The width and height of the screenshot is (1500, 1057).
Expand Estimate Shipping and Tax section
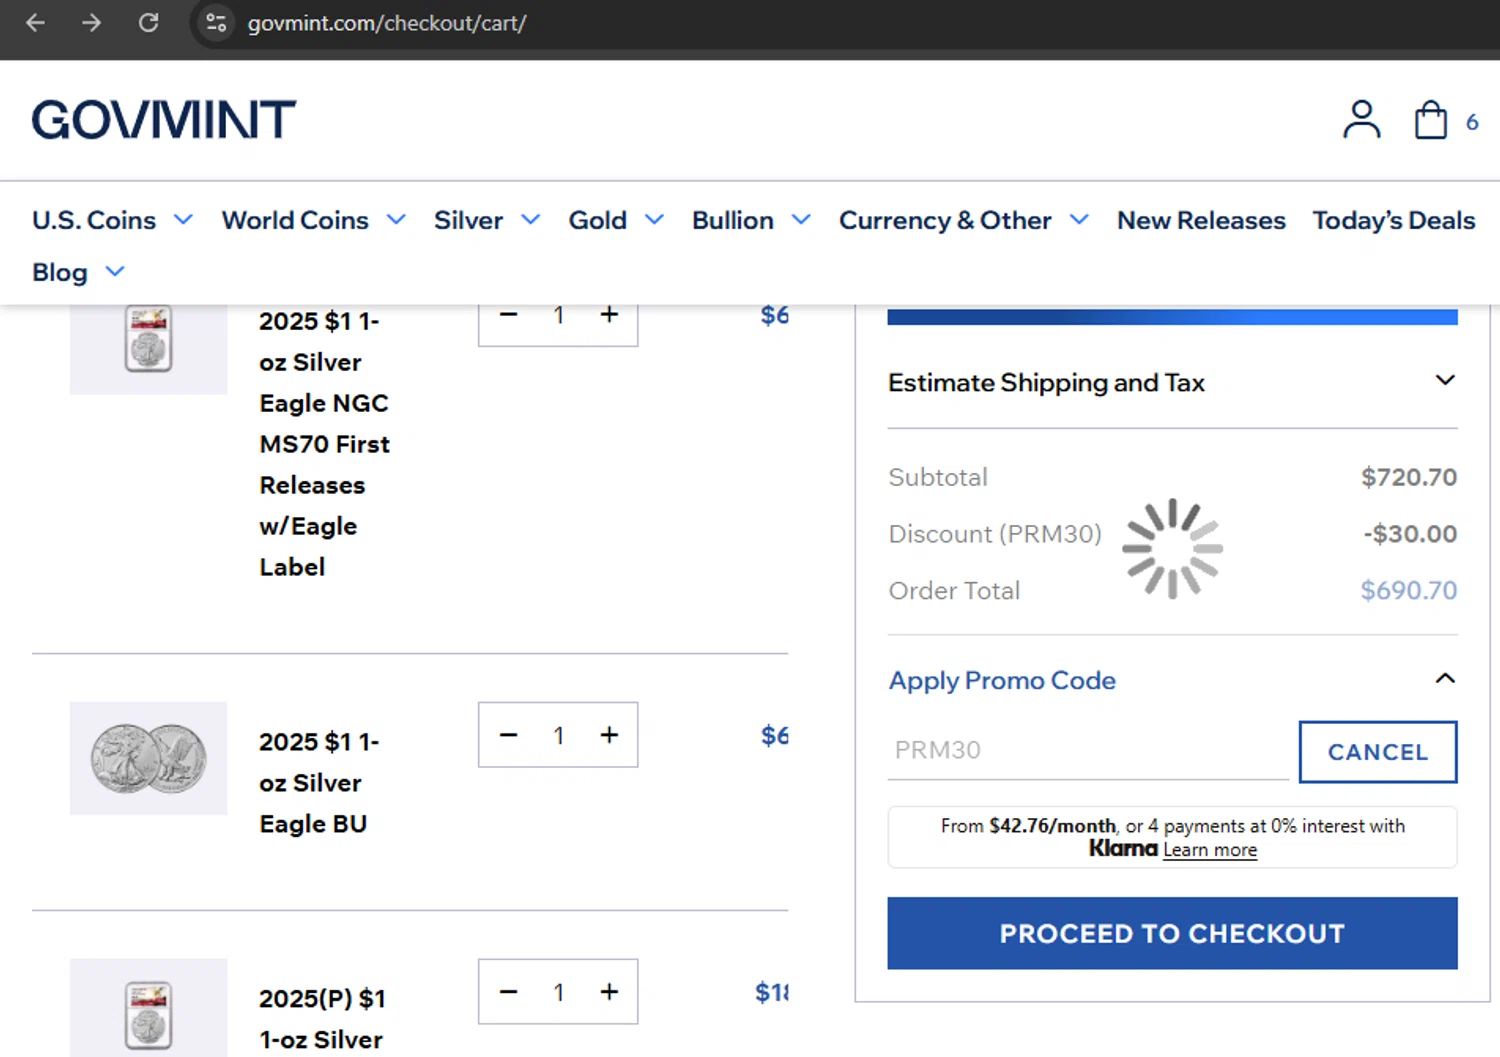coord(1172,382)
